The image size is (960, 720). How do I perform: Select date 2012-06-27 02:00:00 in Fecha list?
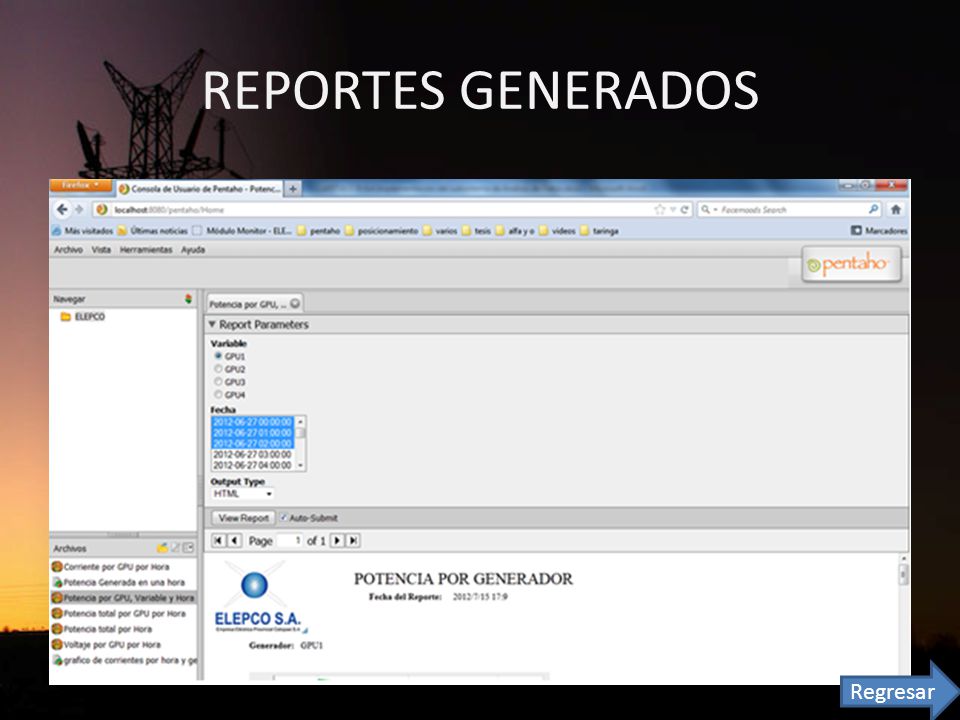[x=252, y=443]
